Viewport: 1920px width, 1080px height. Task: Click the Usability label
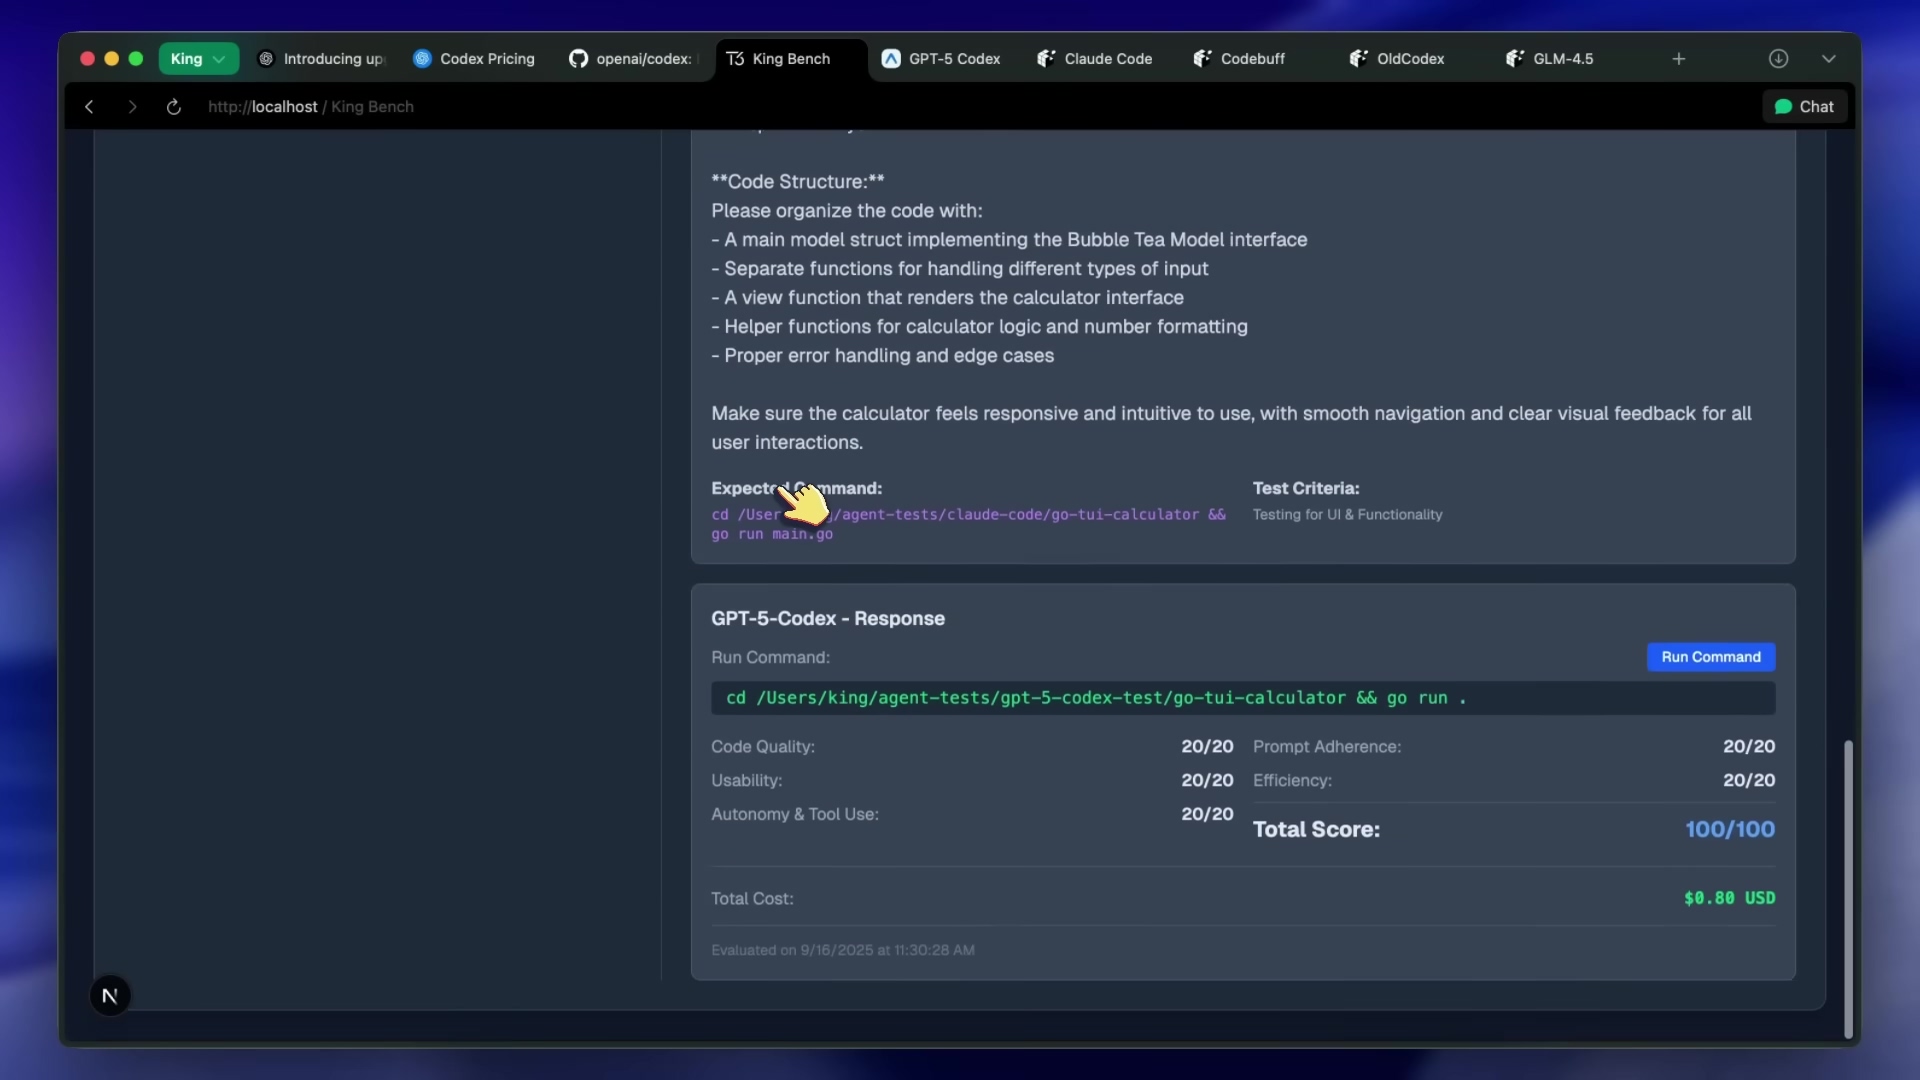click(x=747, y=780)
